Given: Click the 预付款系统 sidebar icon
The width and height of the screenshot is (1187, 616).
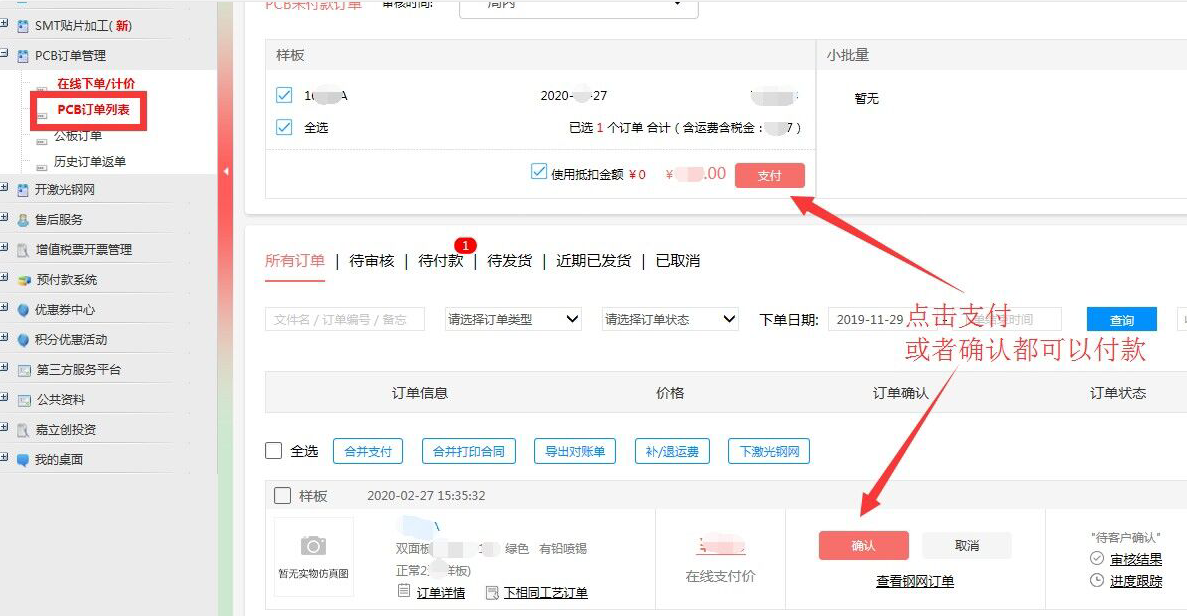Looking at the screenshot, I should coord(23,280).
